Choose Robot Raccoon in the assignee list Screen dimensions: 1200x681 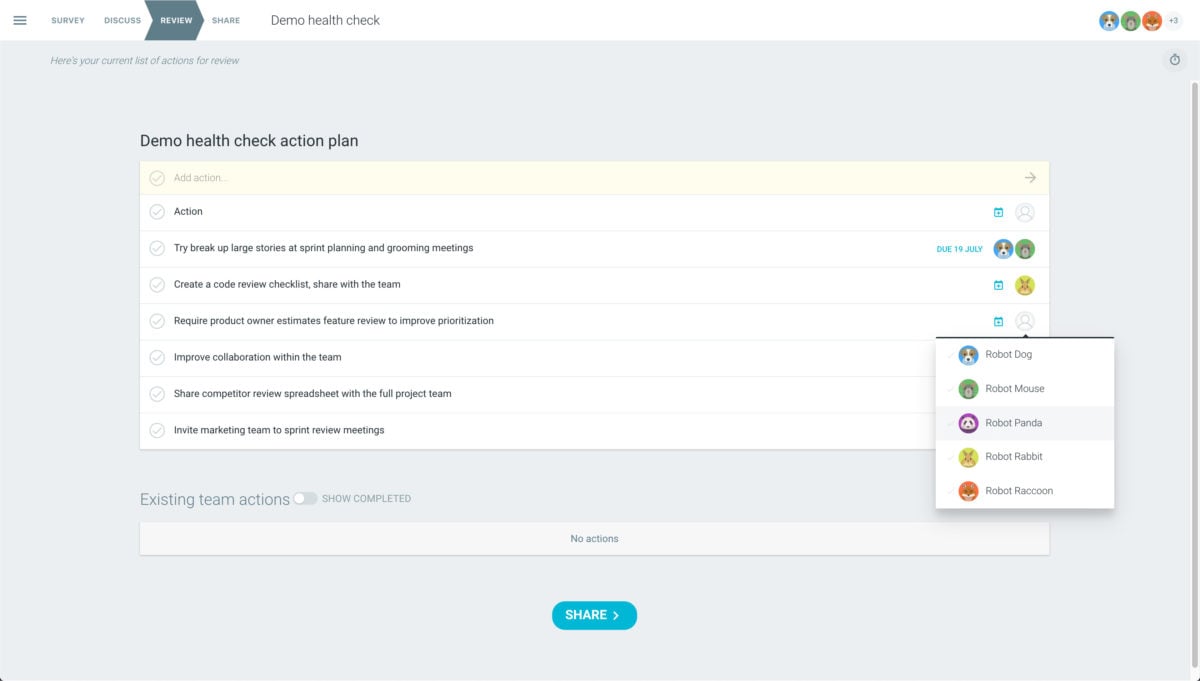click(x=1018, y=491)
